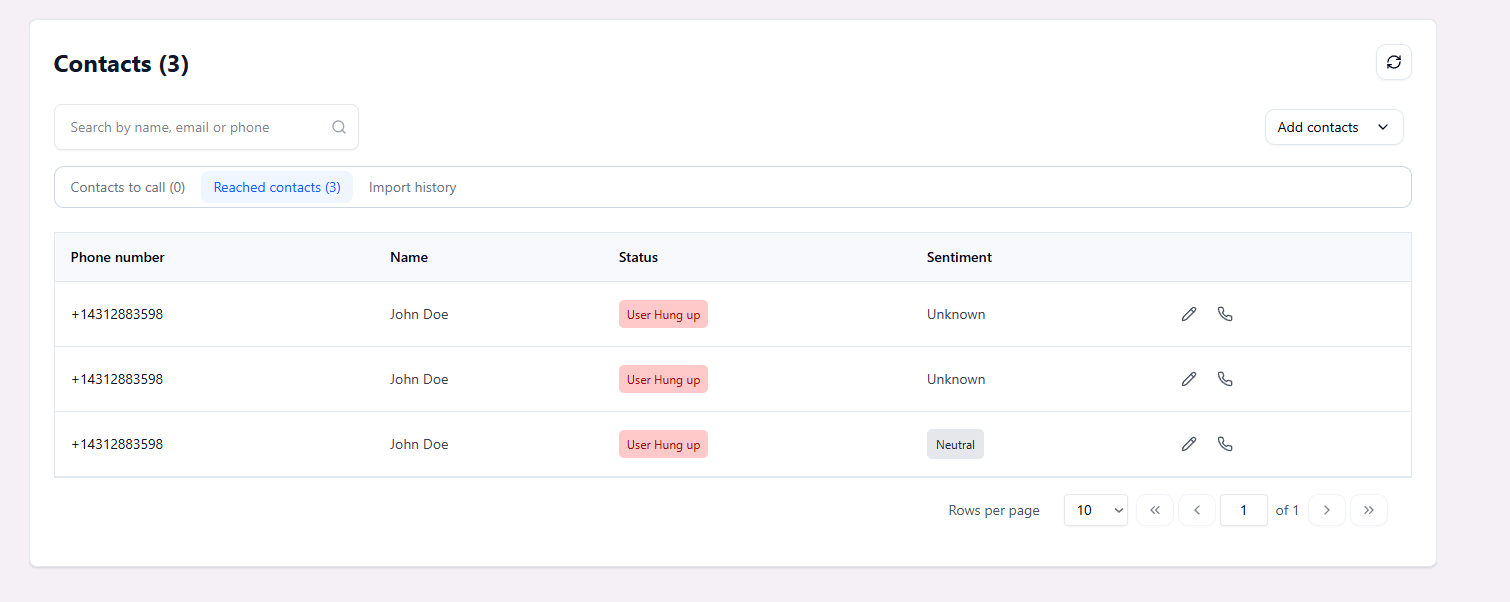The width and height of the screenshot is (1510, 602).
Task: Click the refresh contacts icon
Action: click(x=1393, y=62)
